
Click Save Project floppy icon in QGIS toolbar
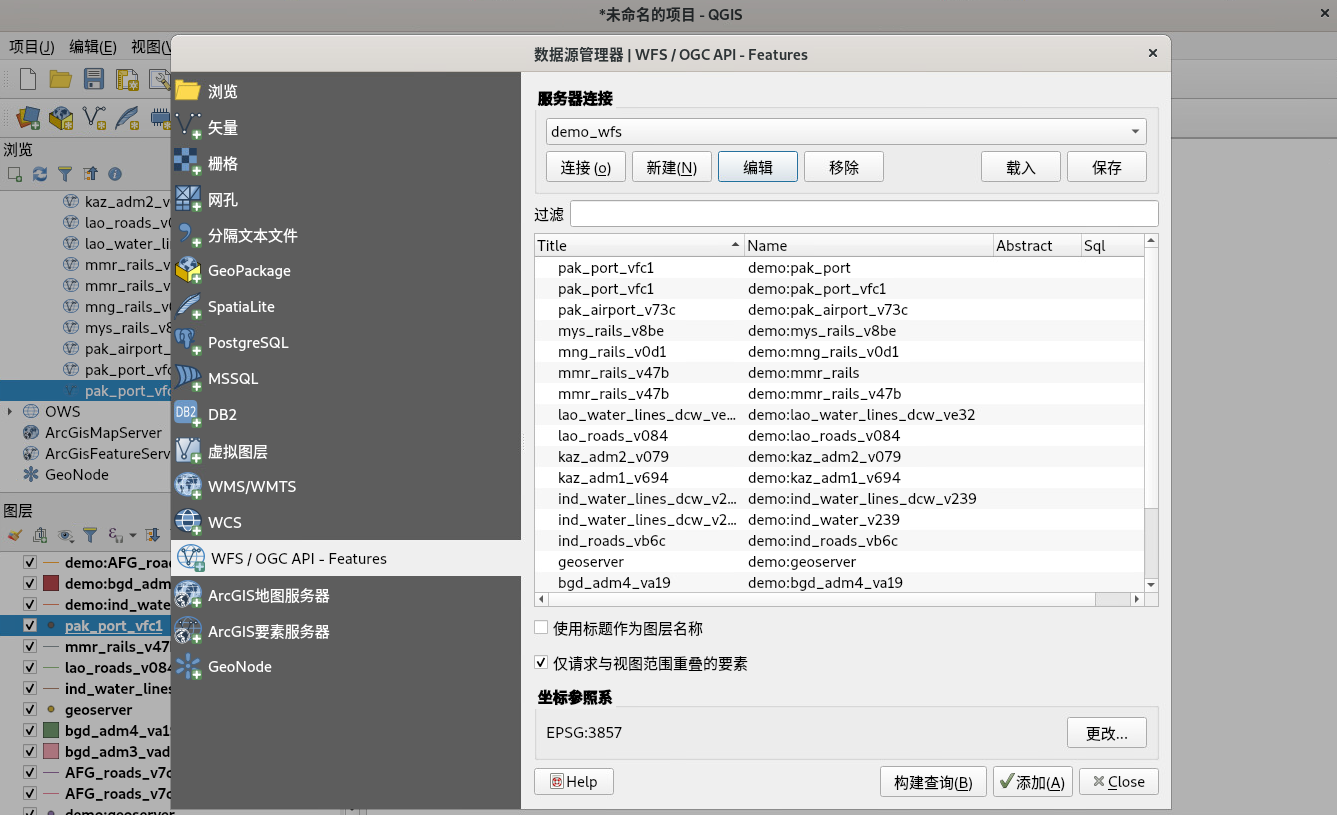(x=94, y=80)
